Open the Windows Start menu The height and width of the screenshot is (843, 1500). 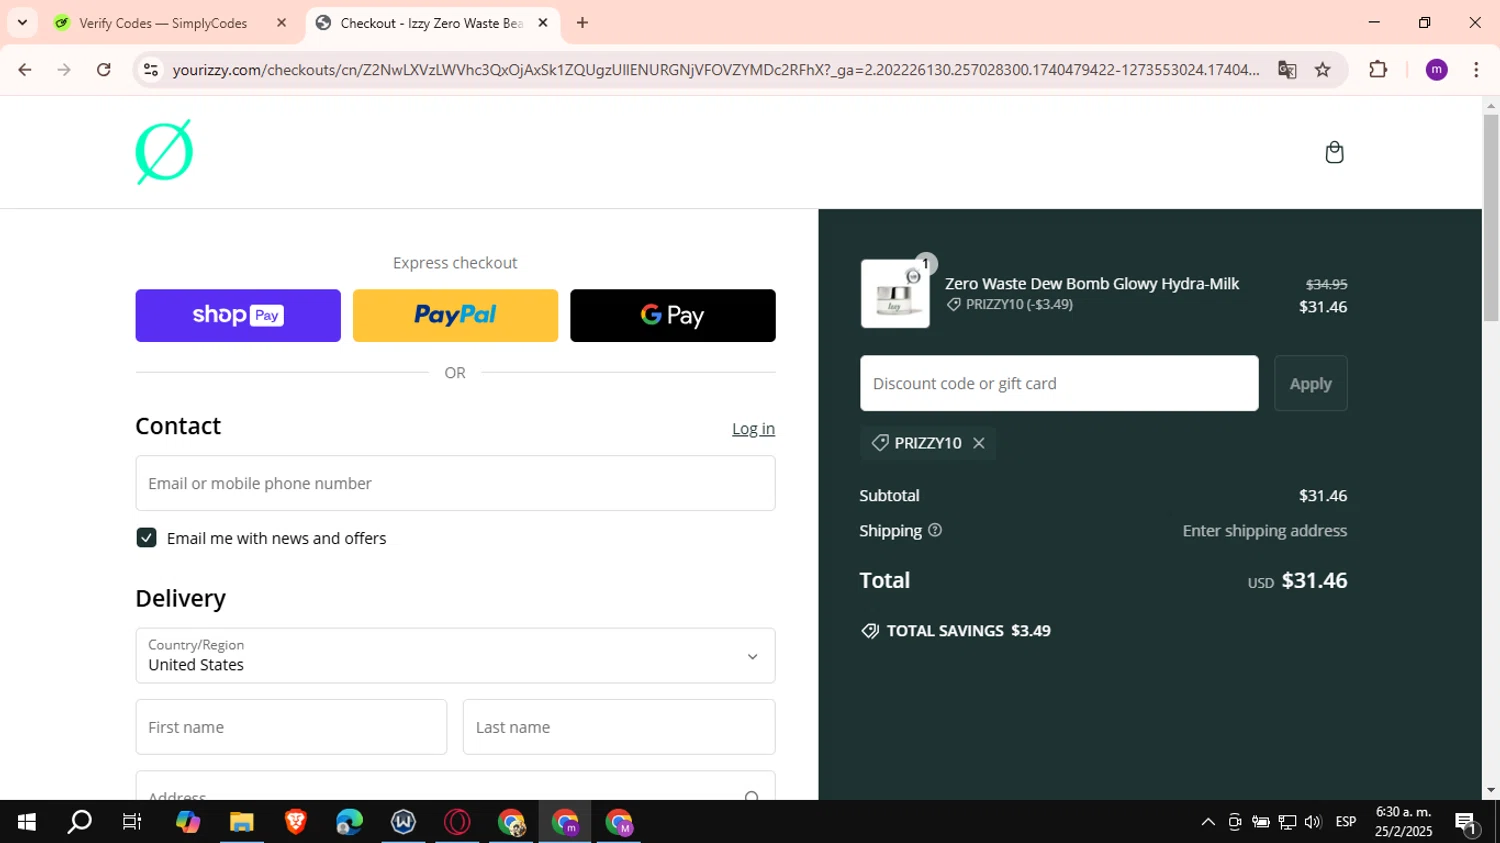pos(26,822)
